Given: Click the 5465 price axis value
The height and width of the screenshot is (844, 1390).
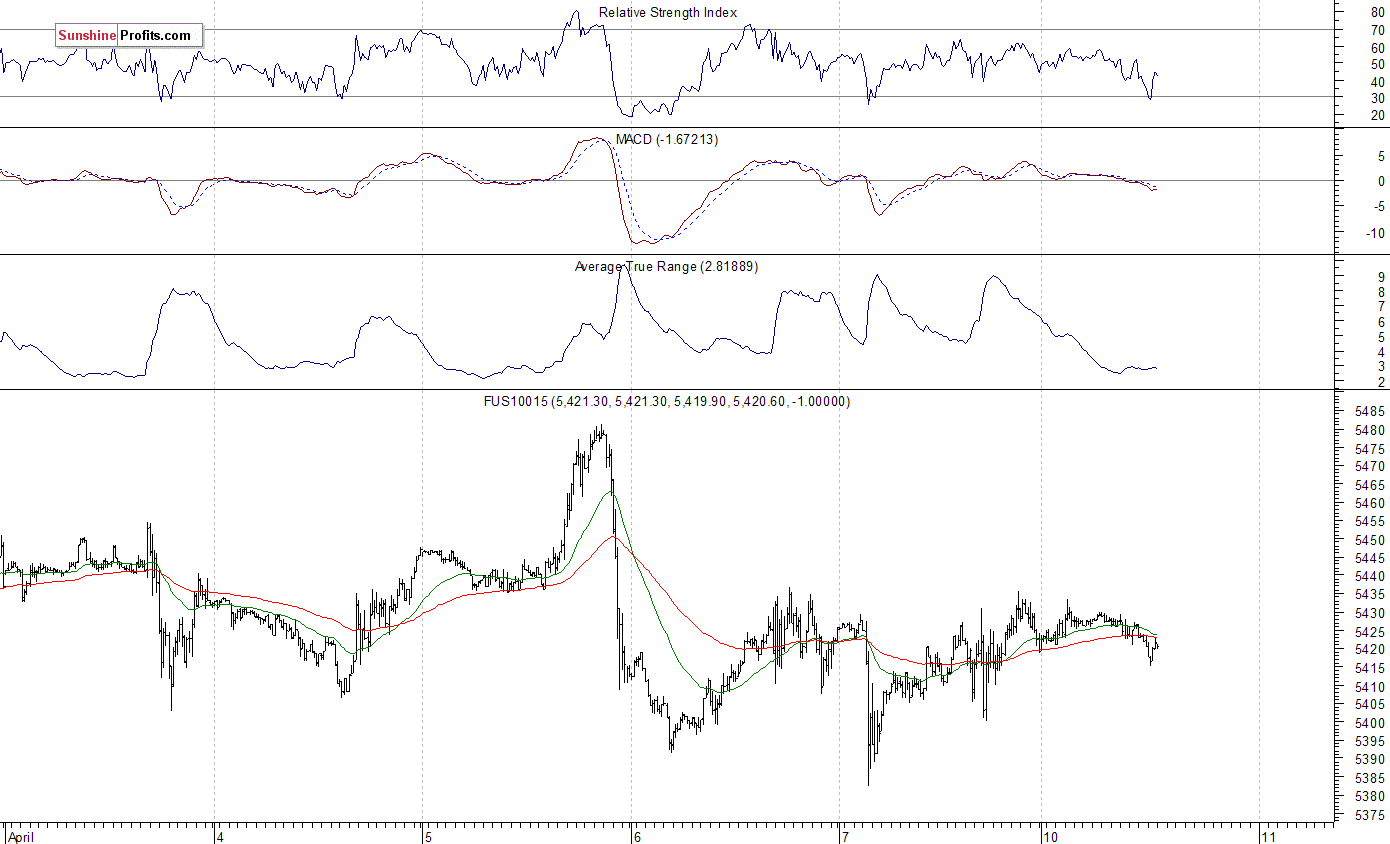Looking at the screenshot, I should tap(1369, 485).
